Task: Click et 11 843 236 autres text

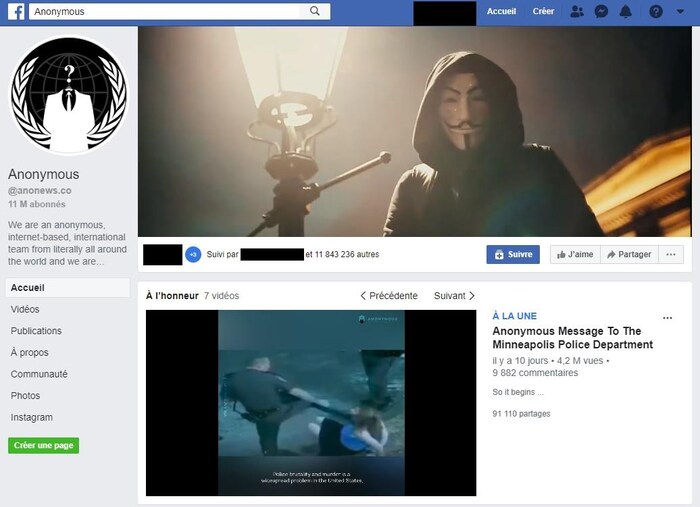Action: (x=342, y=254)
